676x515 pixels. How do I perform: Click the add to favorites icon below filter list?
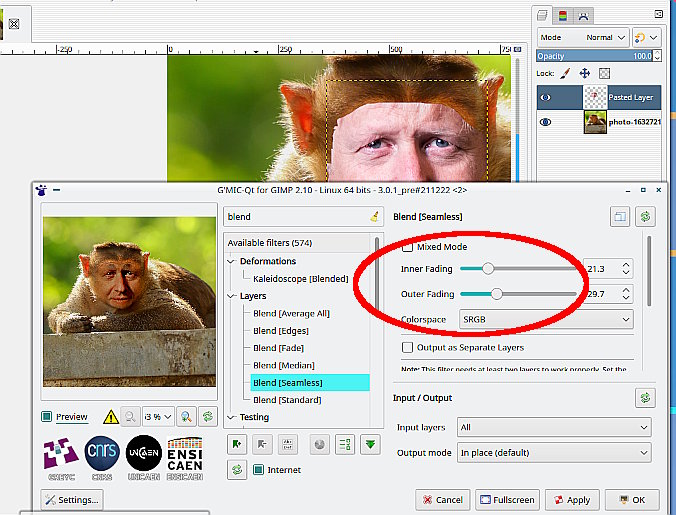click(x=237, y=444)
